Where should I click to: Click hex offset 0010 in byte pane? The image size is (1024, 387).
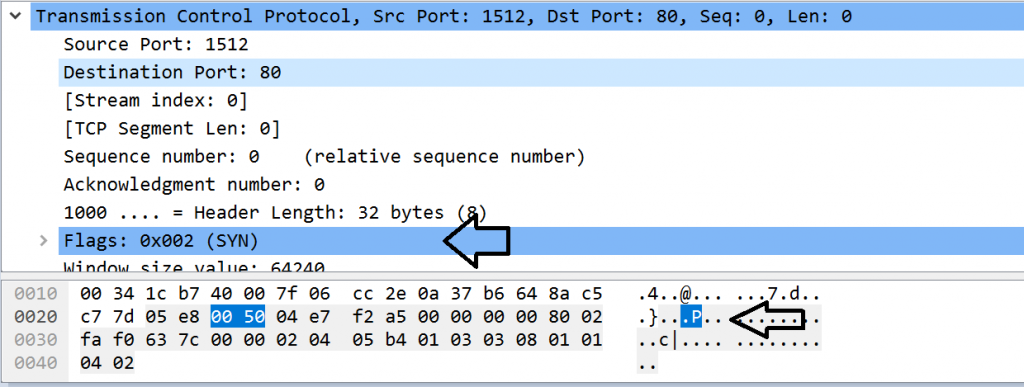(36, 294)
